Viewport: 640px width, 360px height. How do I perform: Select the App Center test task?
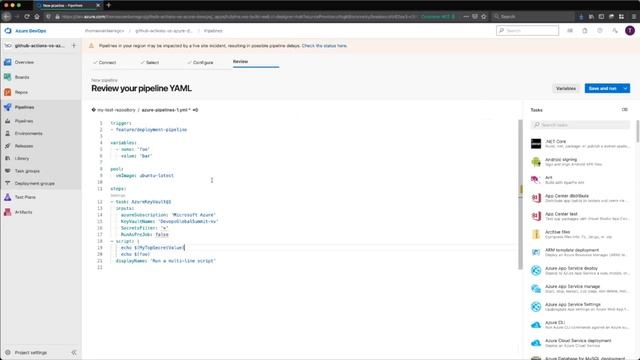point(580,216)
